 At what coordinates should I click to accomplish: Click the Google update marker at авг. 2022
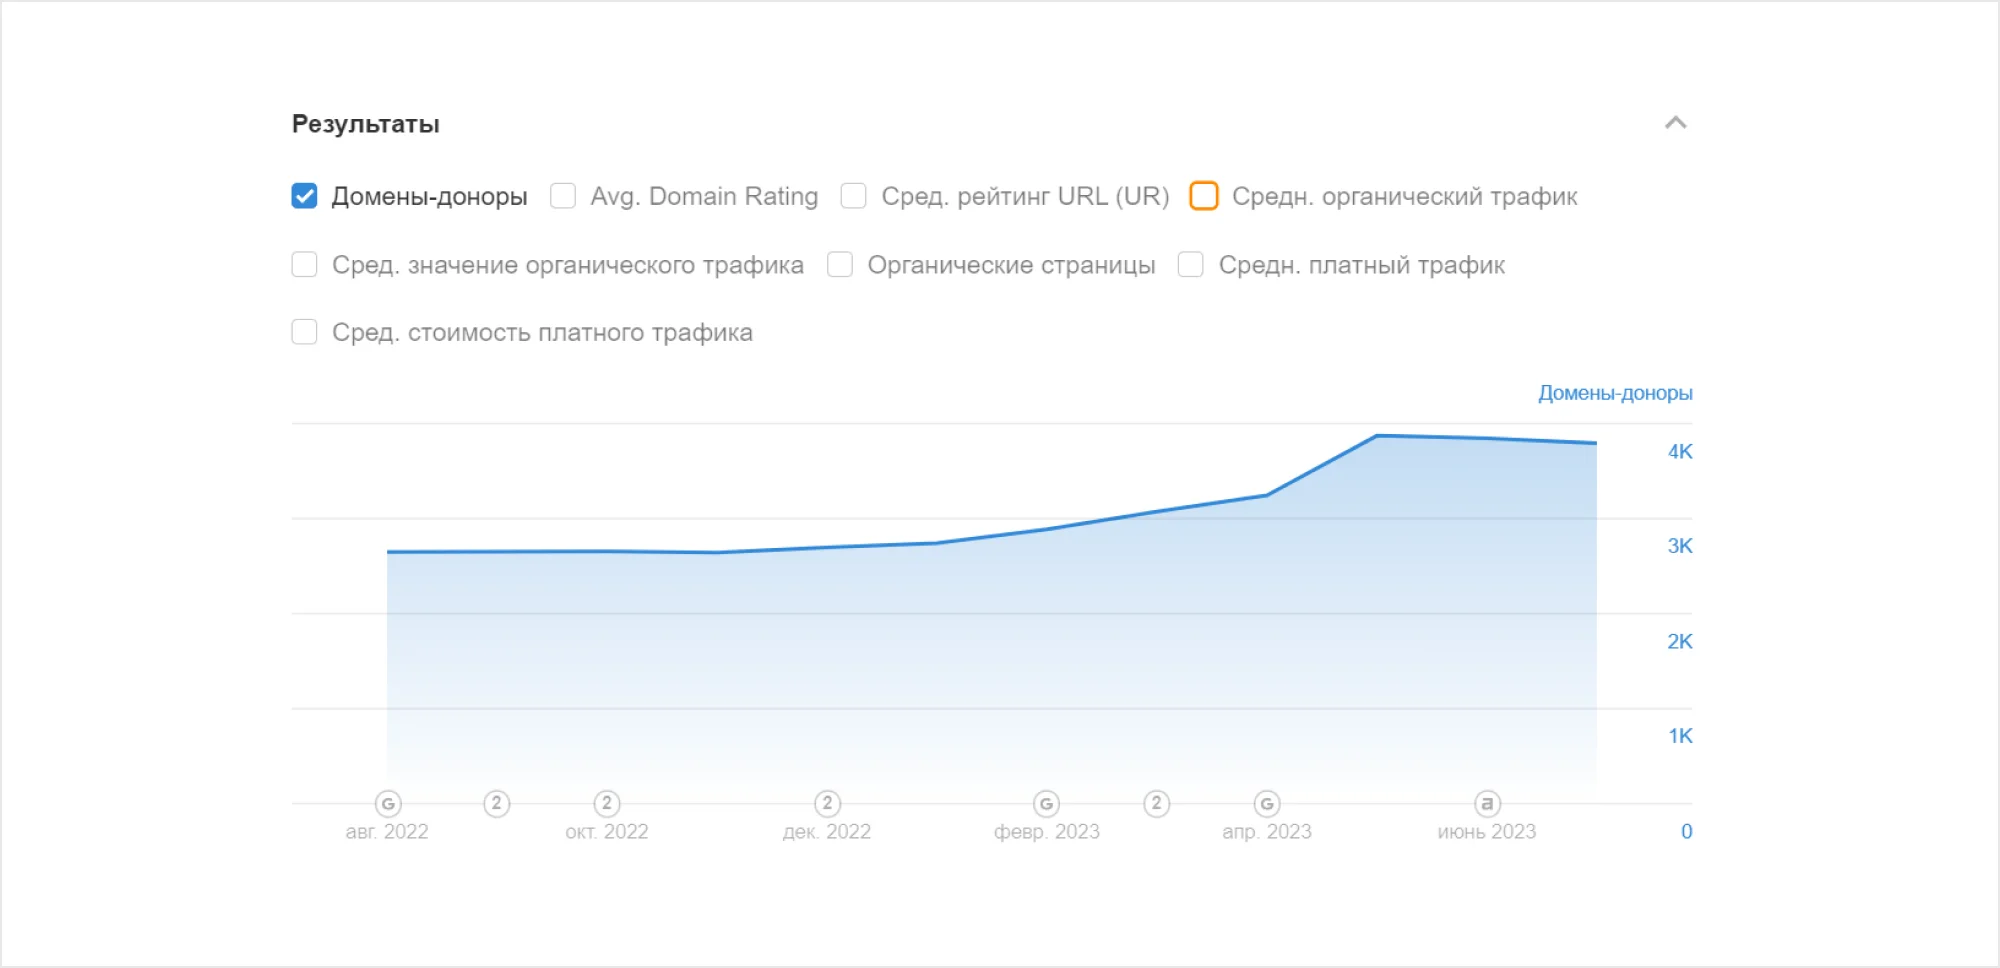(x=388, y=803)
